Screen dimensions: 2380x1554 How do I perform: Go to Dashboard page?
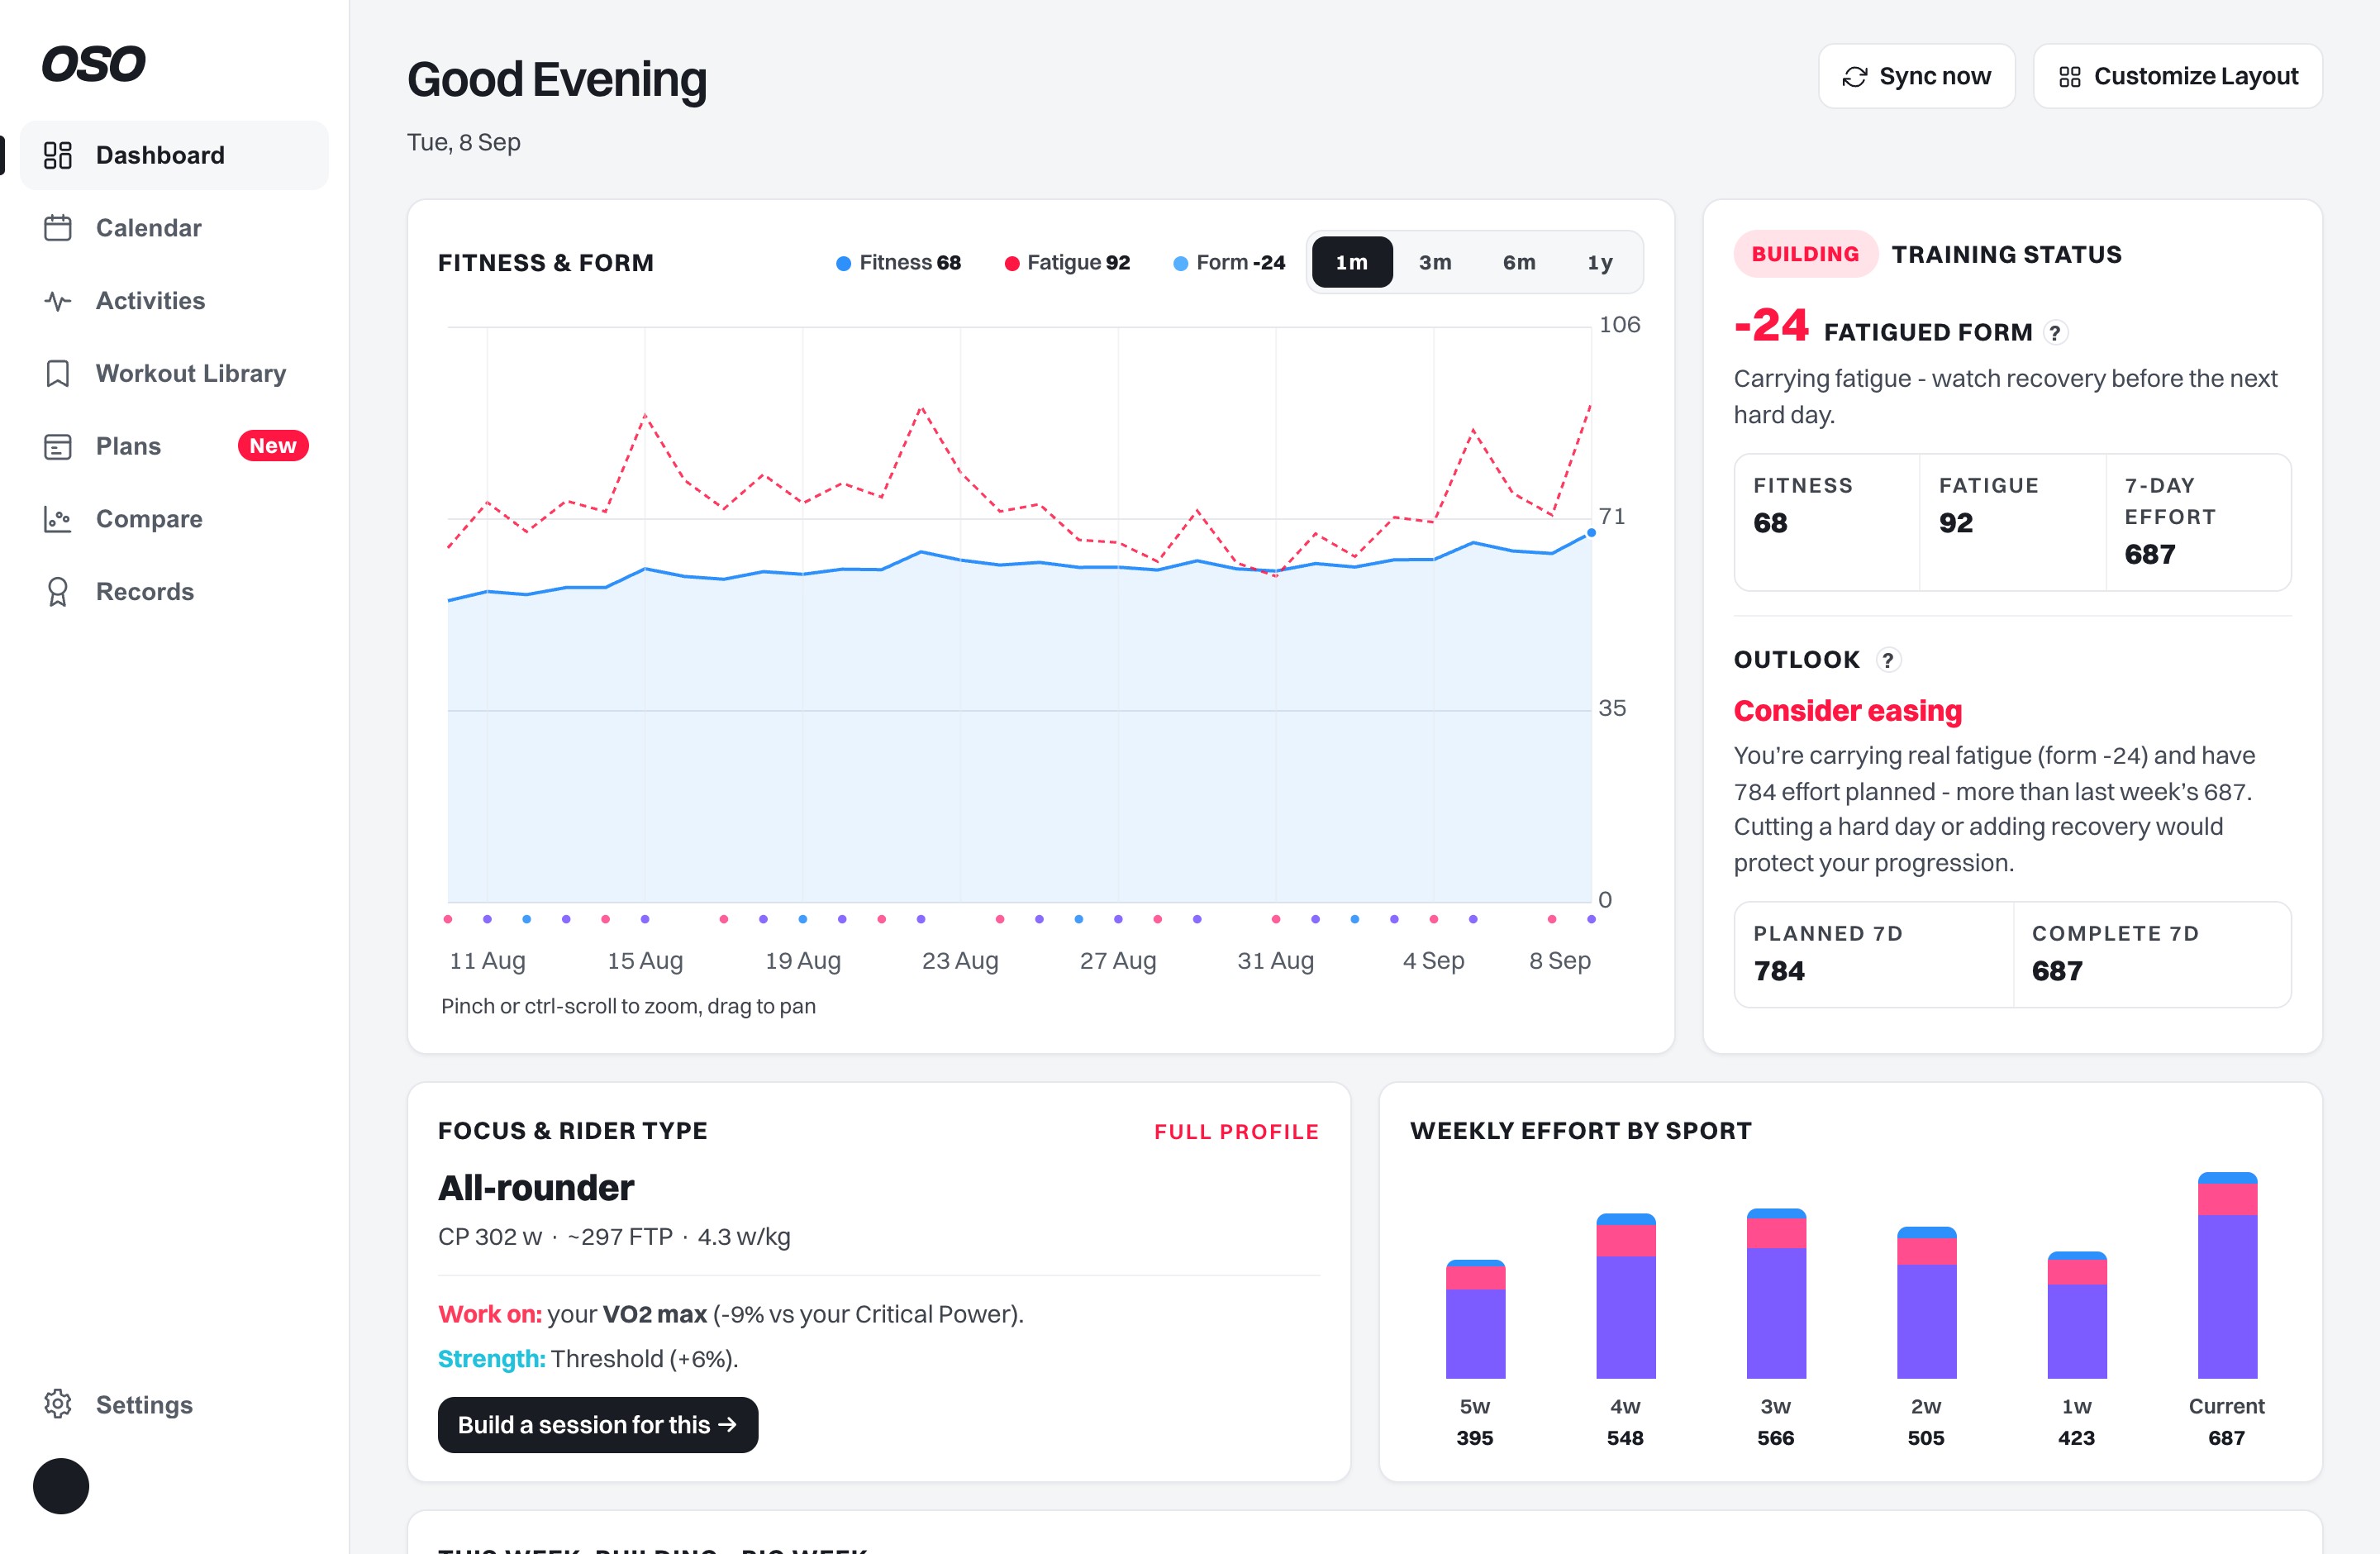(x=174, y=155)
